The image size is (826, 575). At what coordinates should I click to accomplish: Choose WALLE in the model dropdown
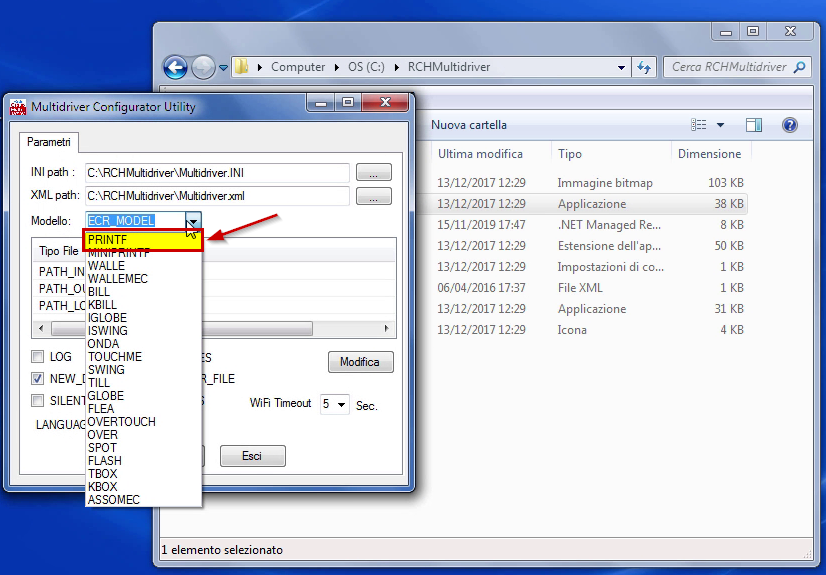(x=143, y=266)
